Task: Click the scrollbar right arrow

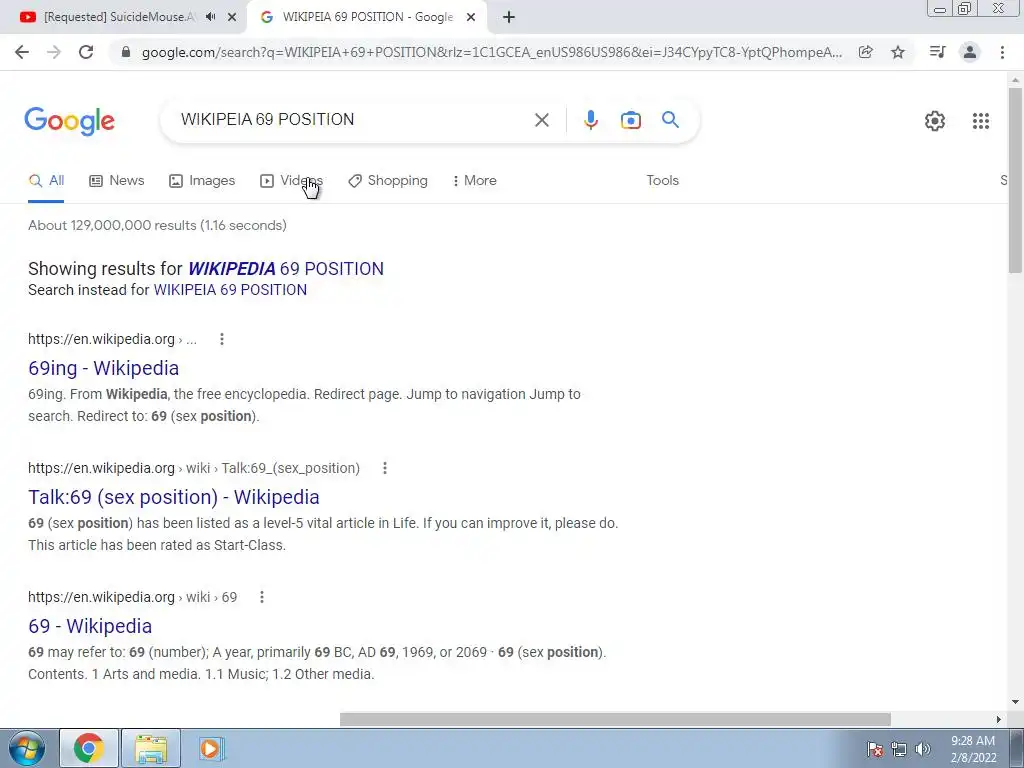Action: [x=999, y=720]
